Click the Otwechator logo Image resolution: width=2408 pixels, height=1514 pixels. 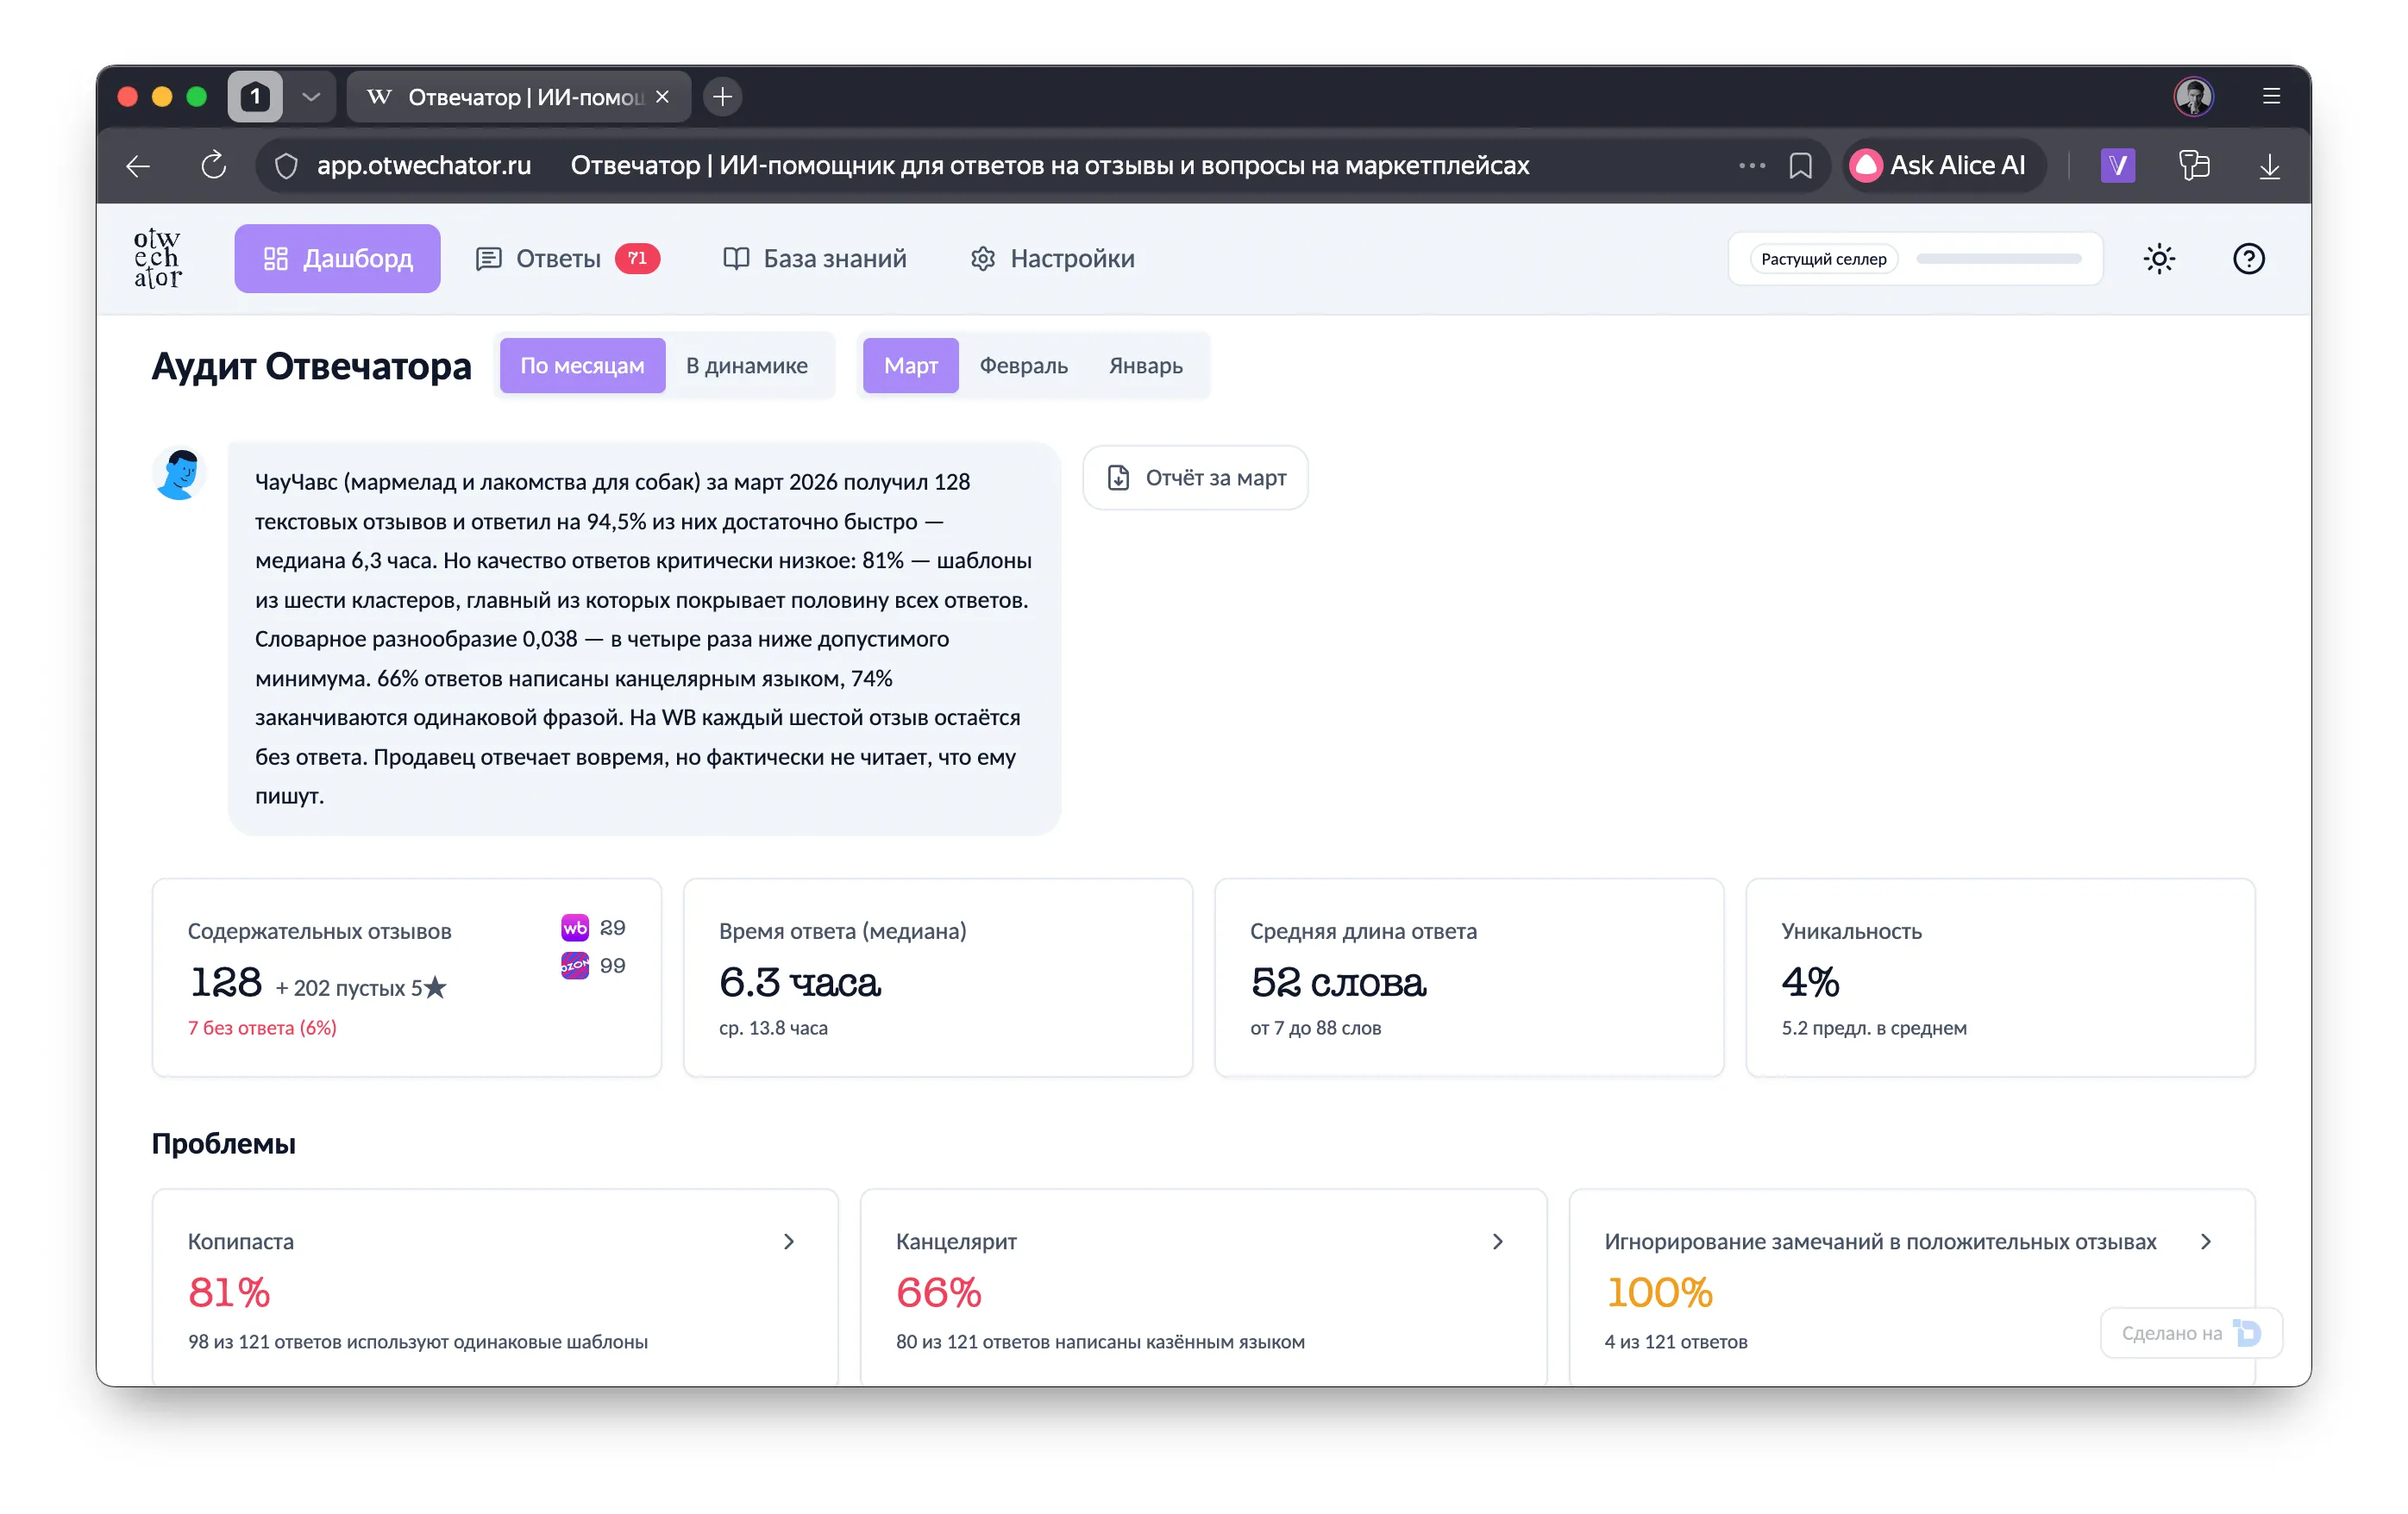tap(158, 258)
